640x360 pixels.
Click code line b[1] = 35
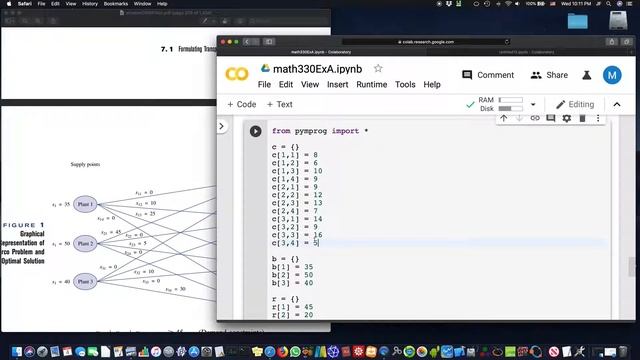(292, 267)
